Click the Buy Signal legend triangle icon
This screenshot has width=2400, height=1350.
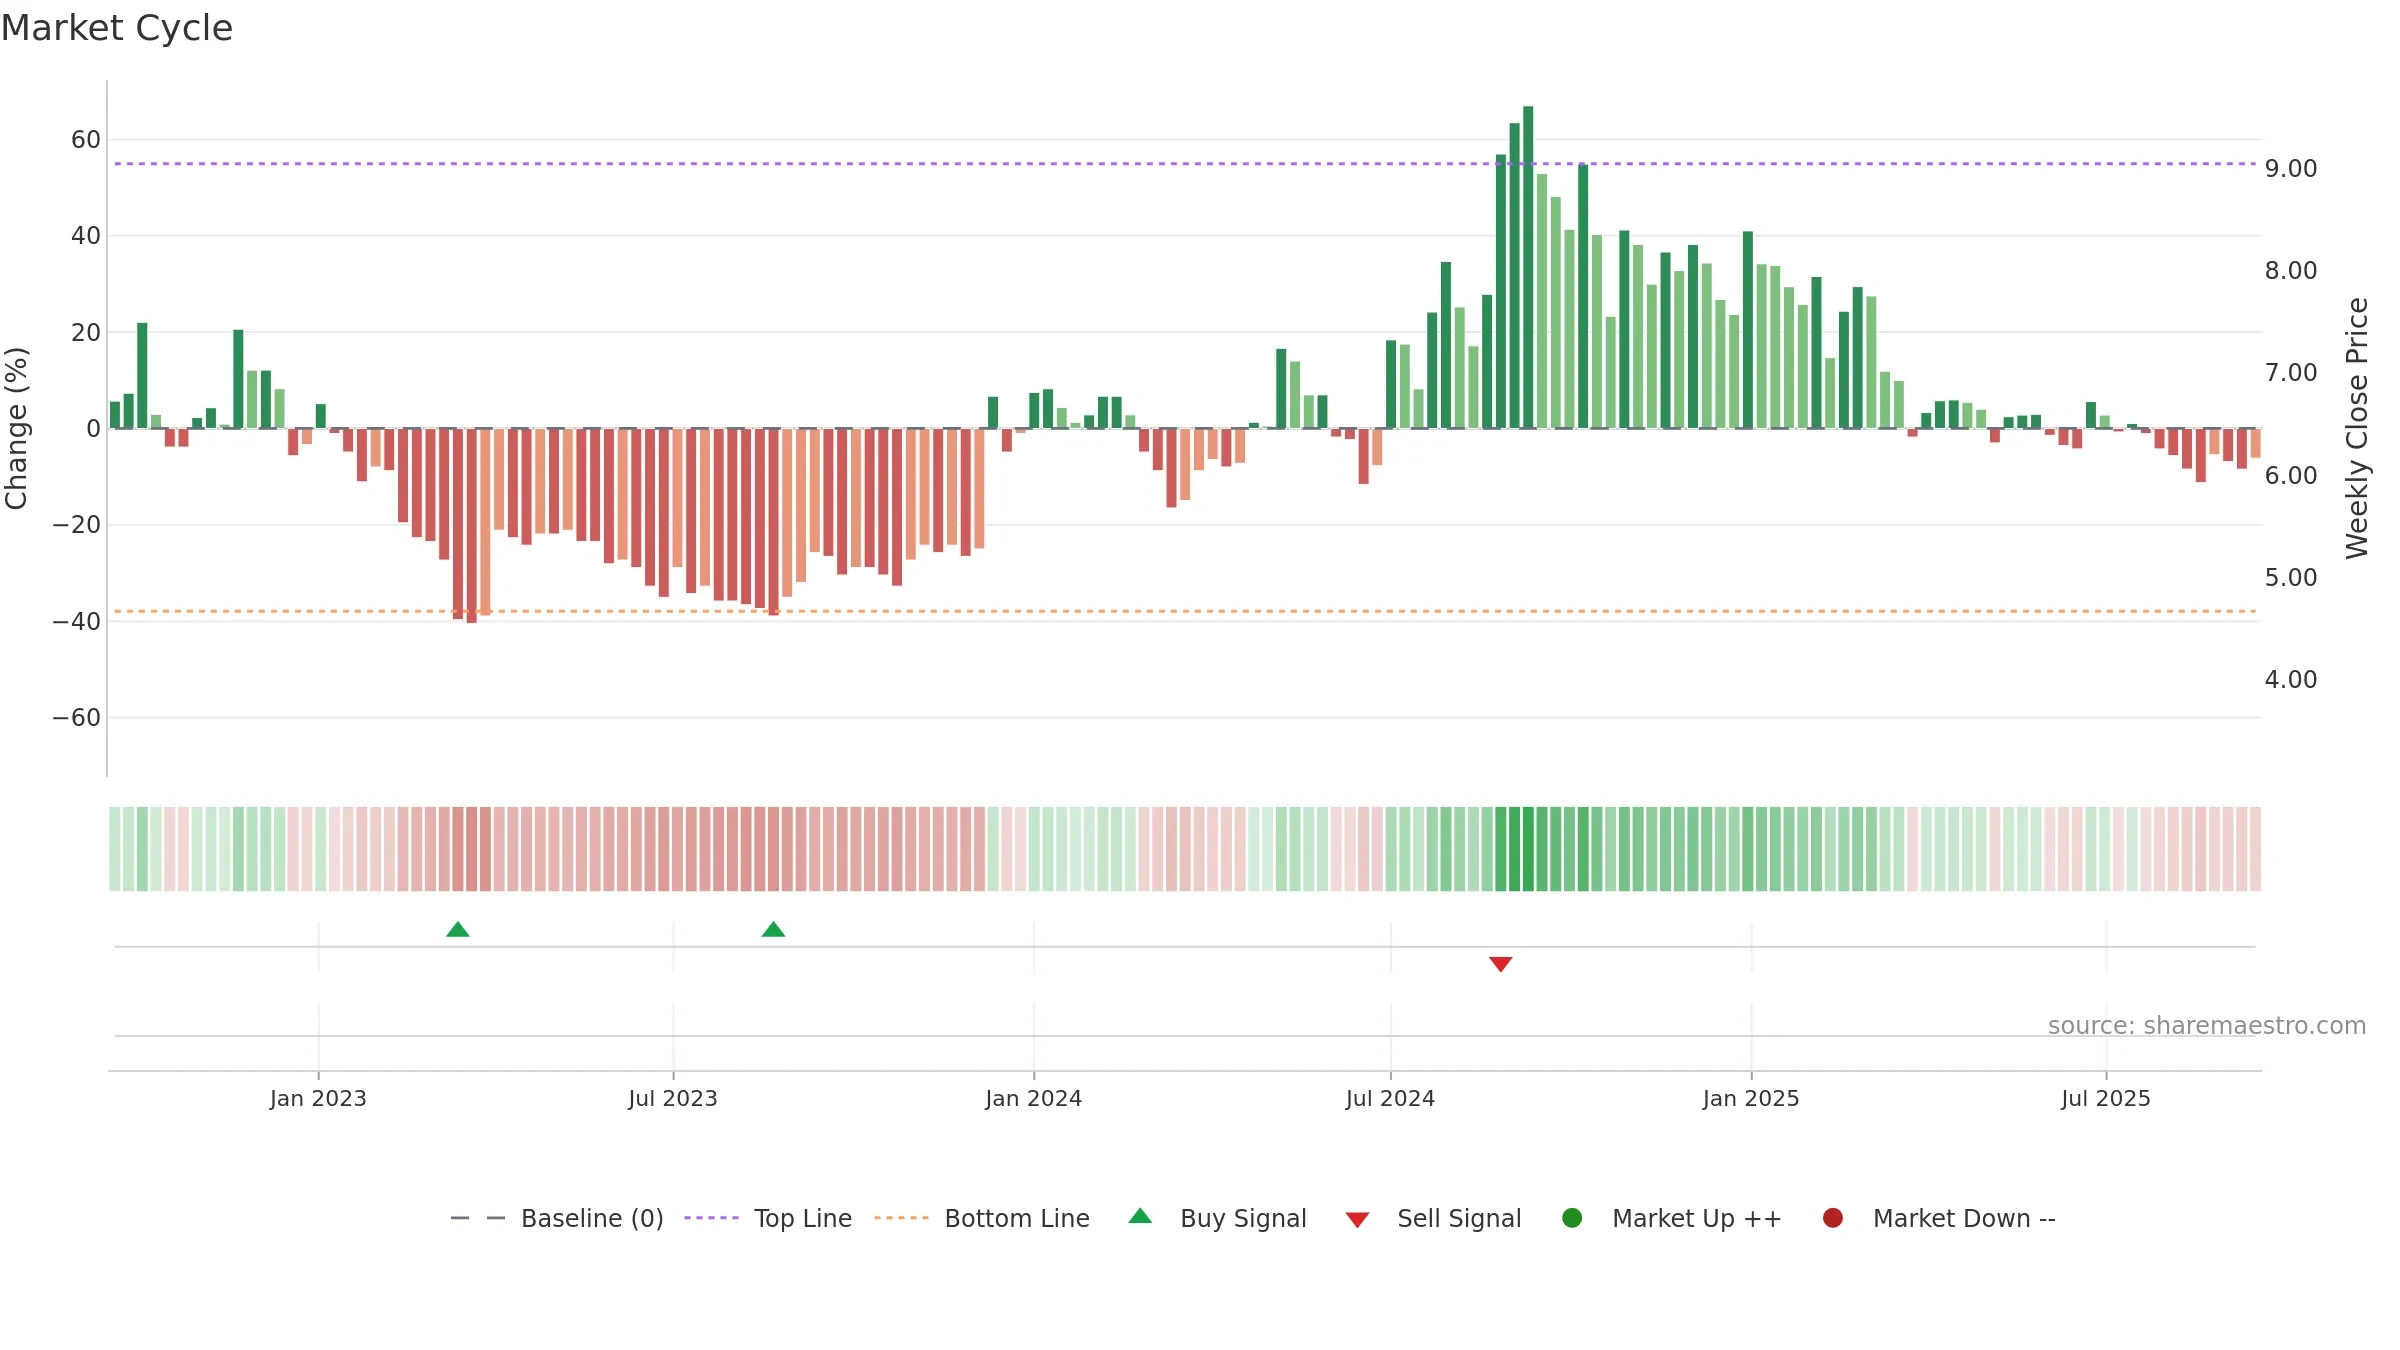pyautogui.click(x=1140, y=1216)
